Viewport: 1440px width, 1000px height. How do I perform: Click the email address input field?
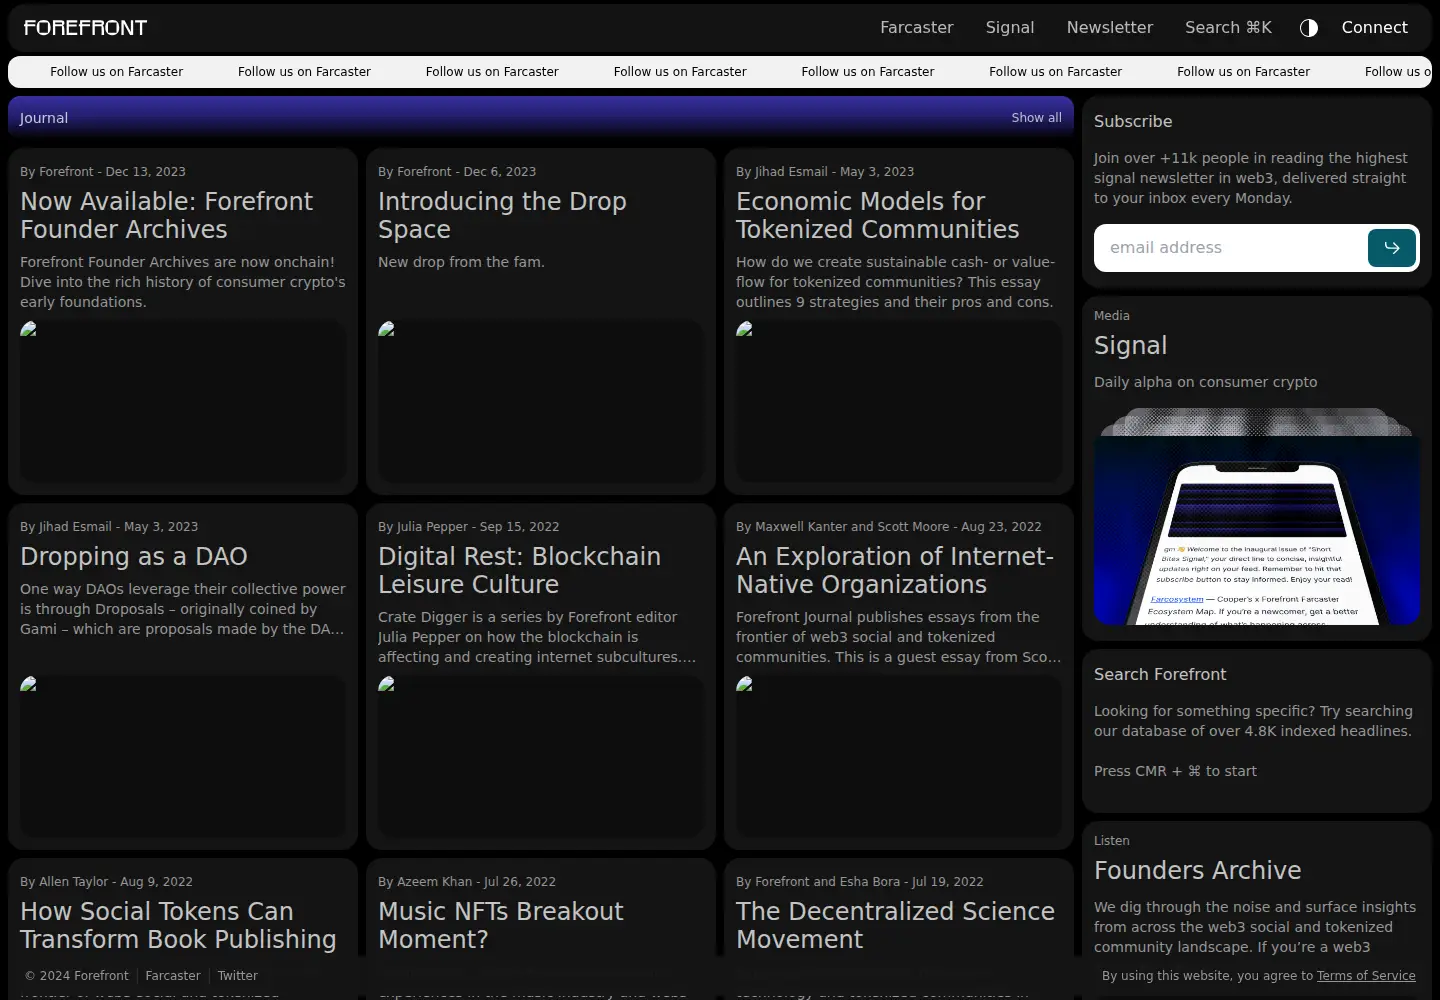[1231, 248]
